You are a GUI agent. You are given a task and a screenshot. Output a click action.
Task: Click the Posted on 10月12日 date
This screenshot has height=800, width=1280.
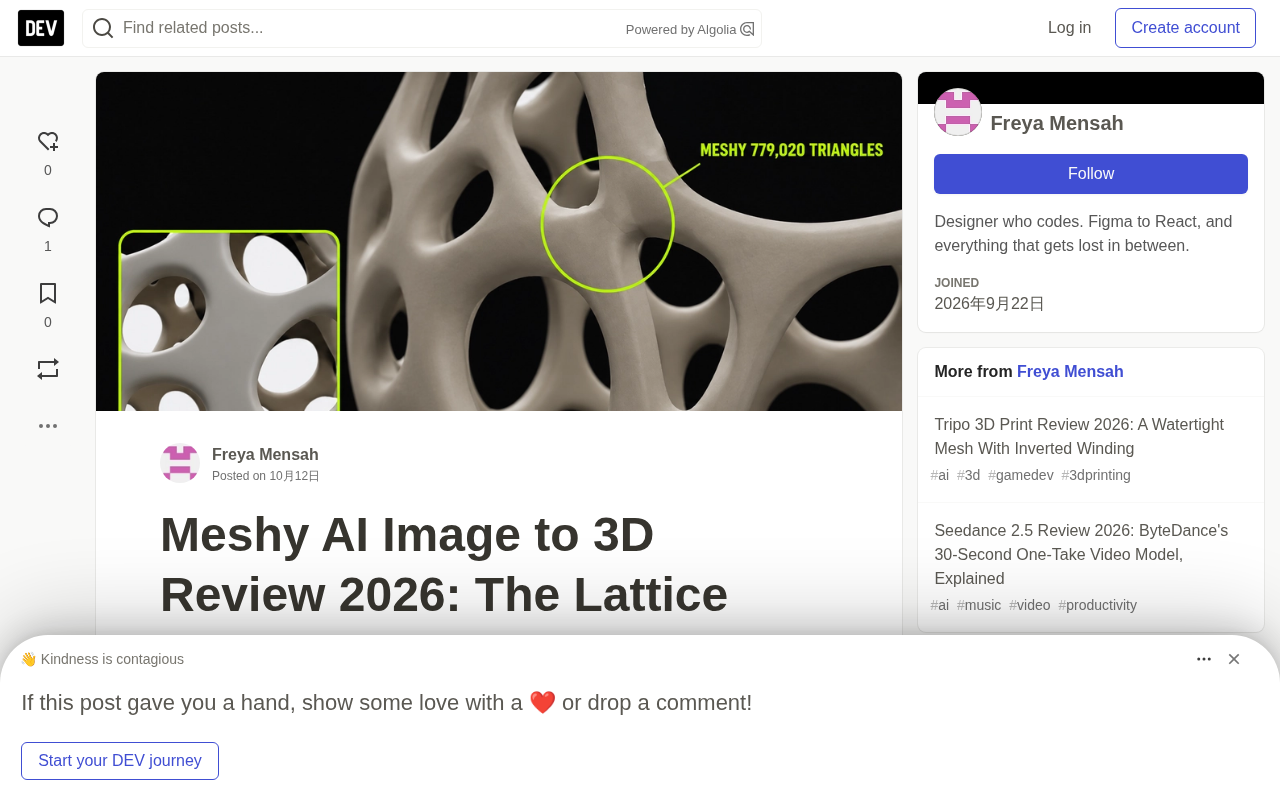click(x=266, y=476)
